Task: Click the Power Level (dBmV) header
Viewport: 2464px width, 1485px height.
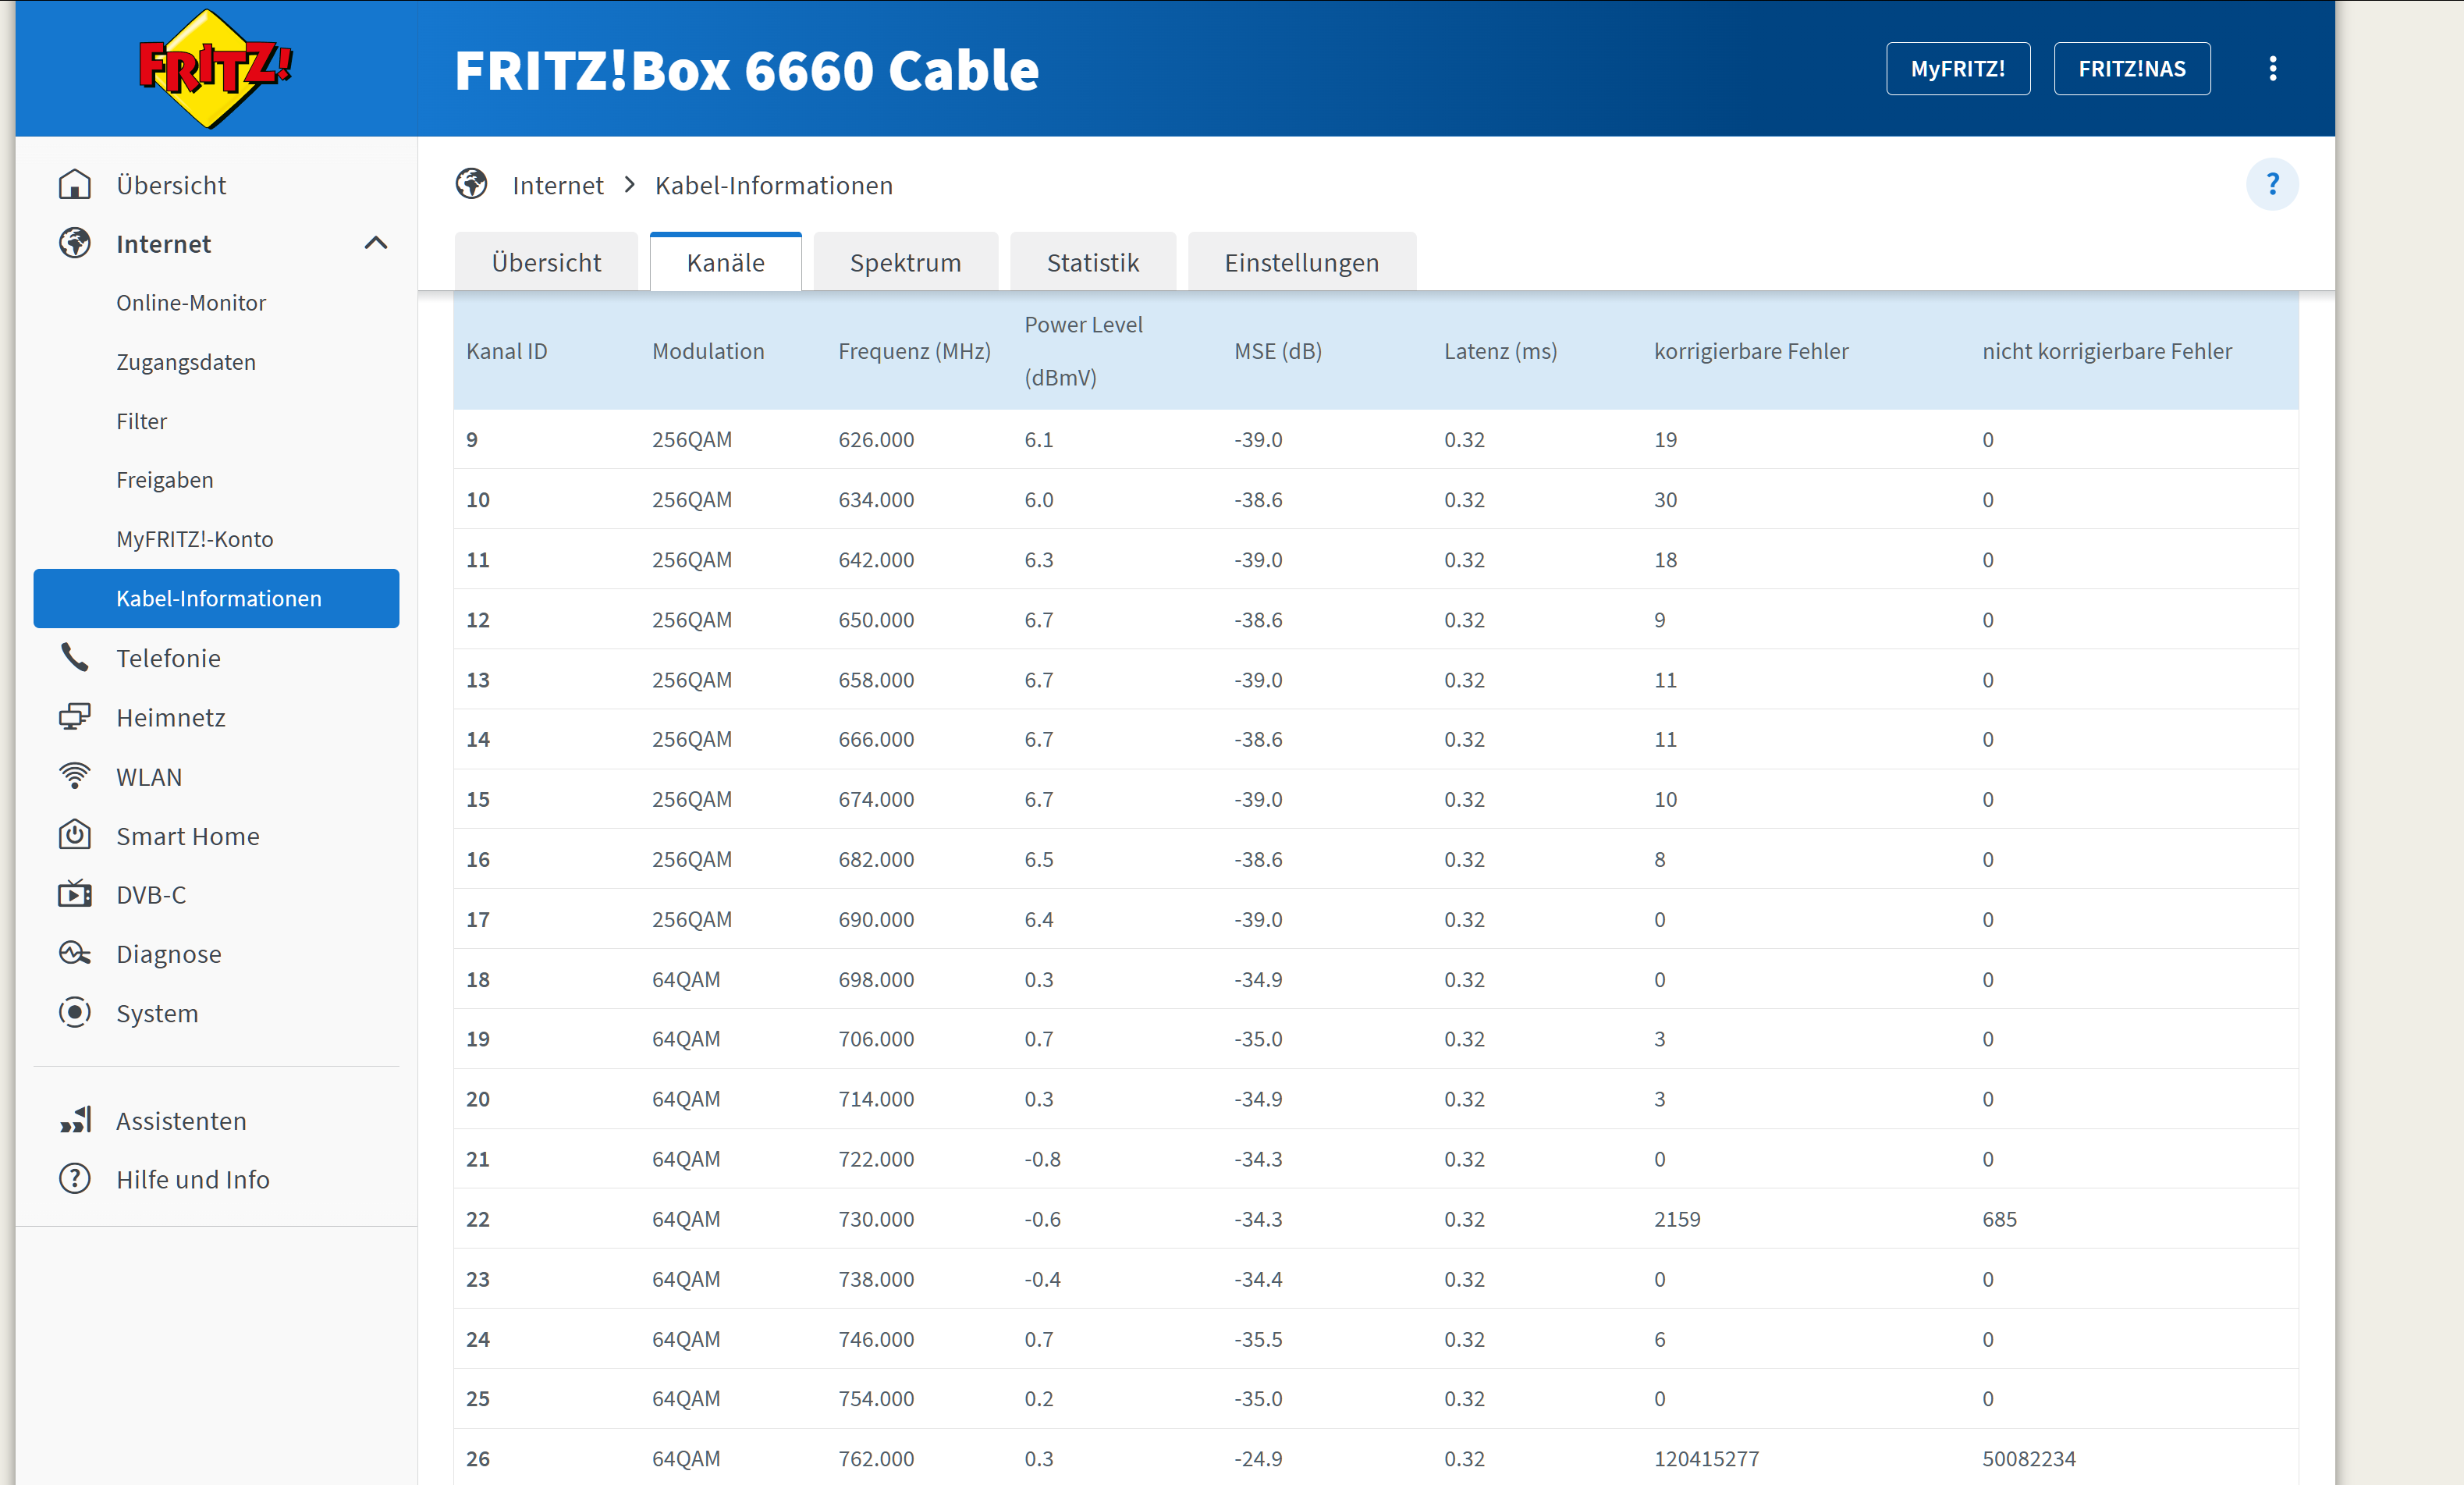Action: pos(1083,351)
